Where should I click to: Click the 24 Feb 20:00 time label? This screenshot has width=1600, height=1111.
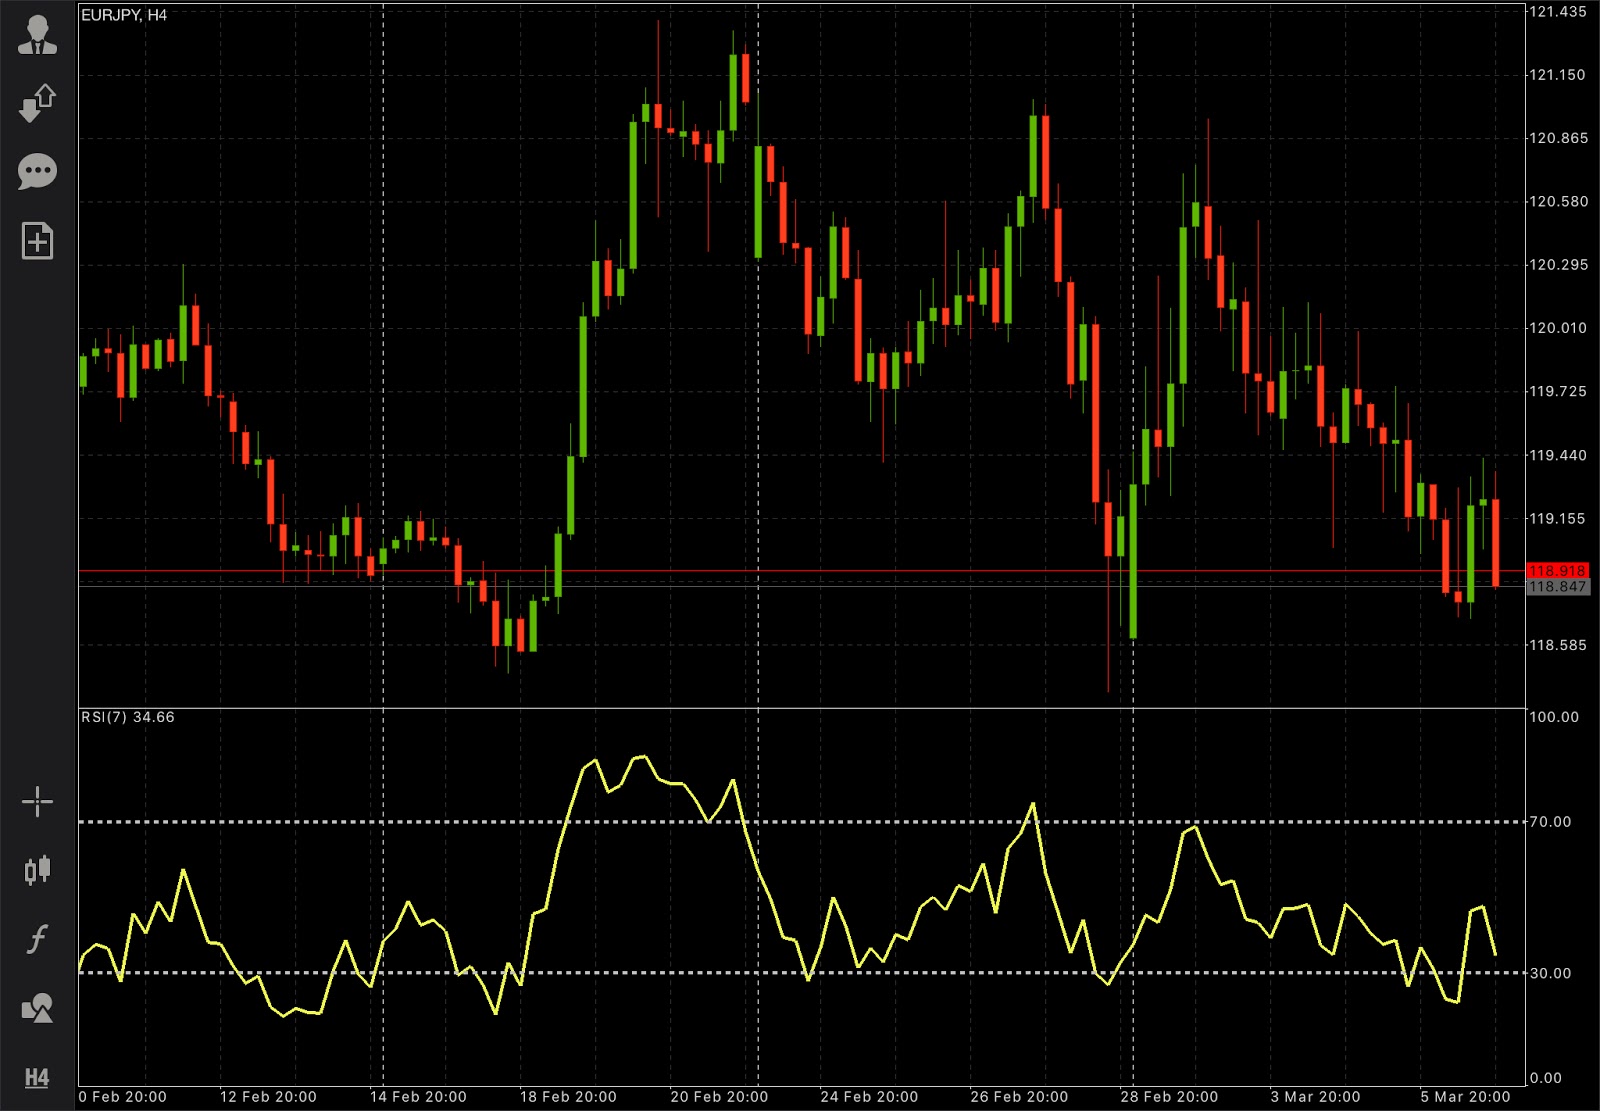pyautogui.click(x=869, y=1097)
